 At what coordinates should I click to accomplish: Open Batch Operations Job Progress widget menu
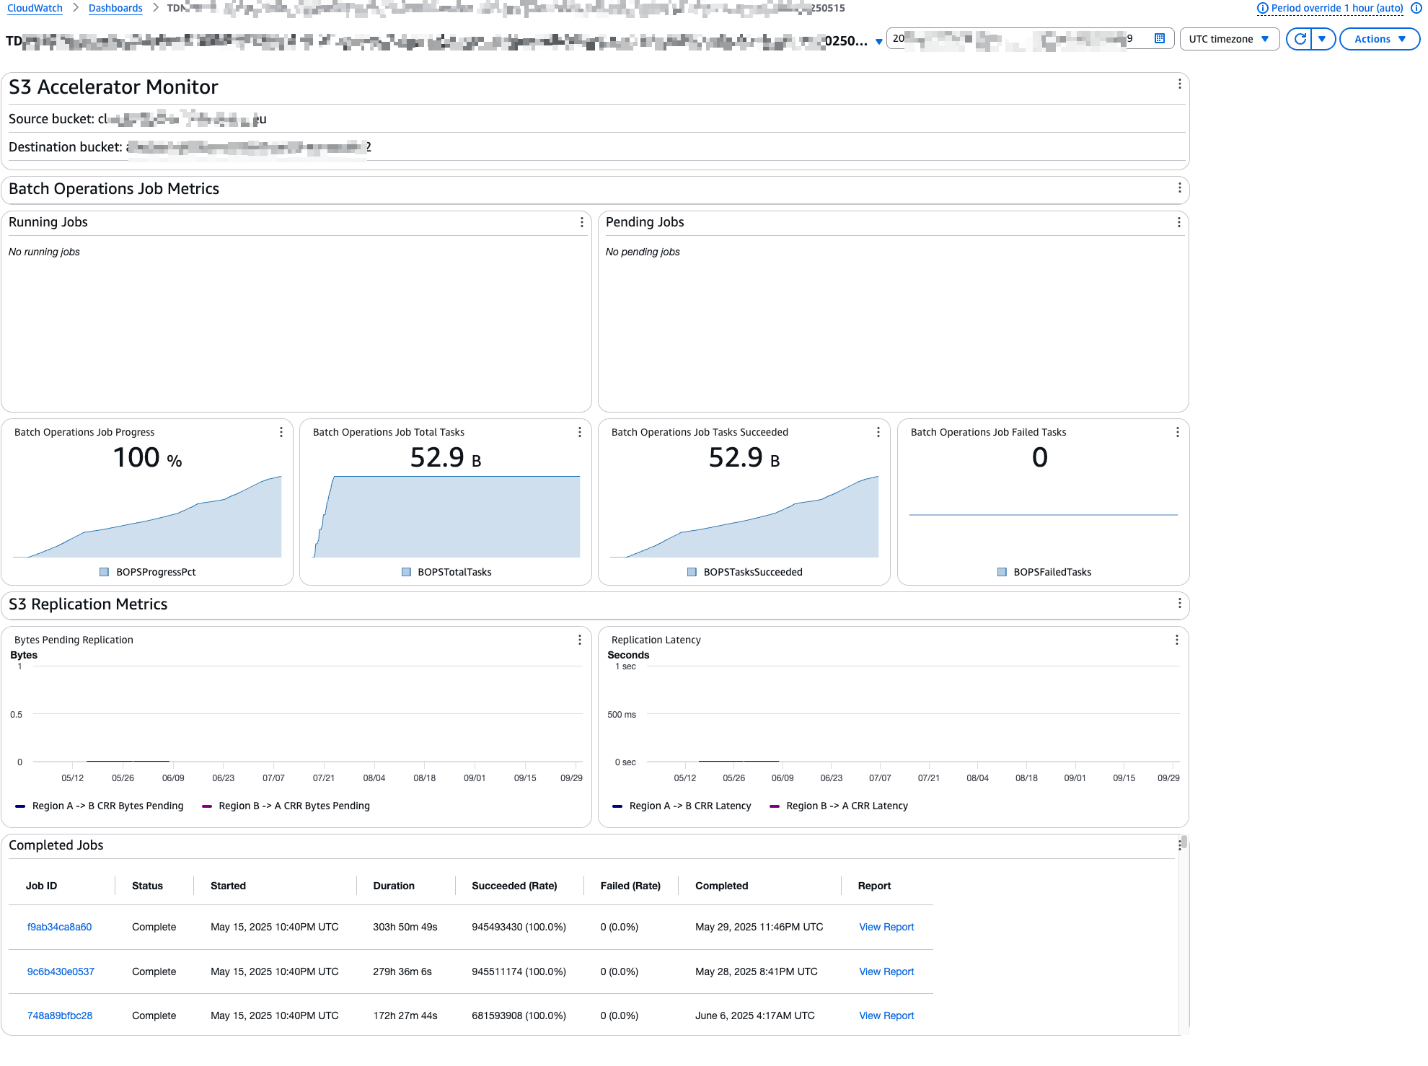click(x=281, y=432)
